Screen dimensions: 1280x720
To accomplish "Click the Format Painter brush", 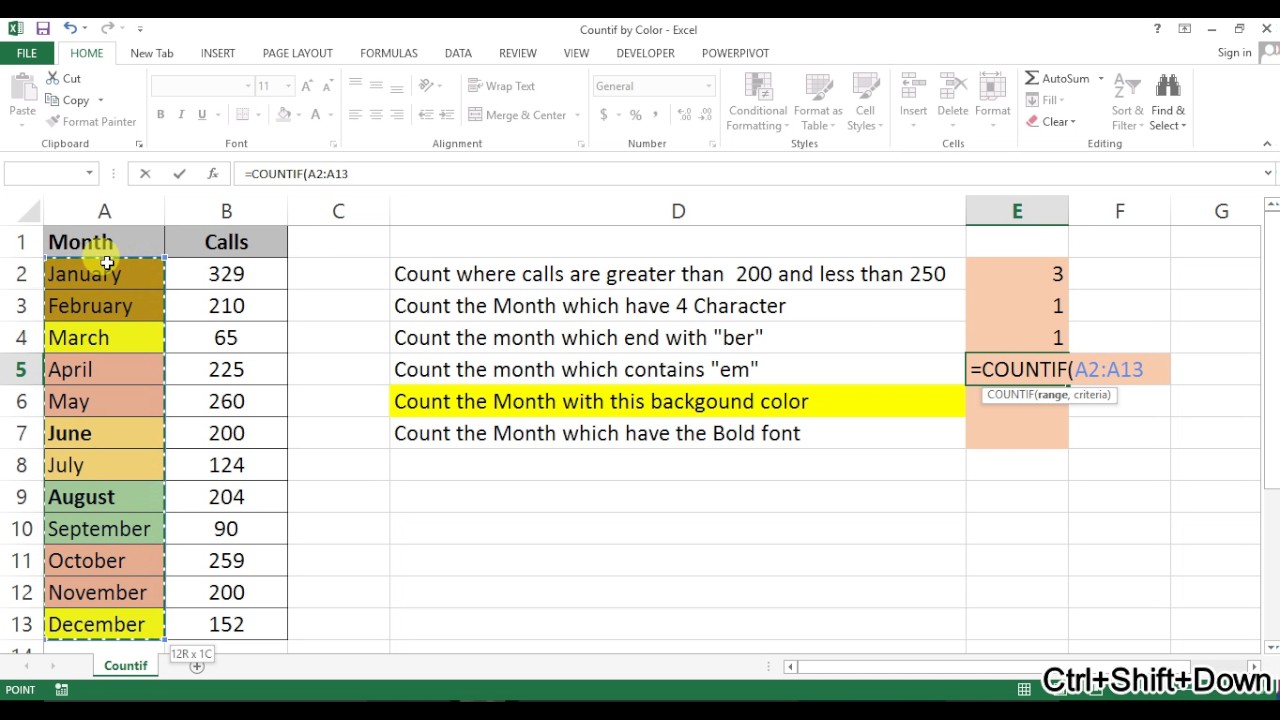I will pos(53,121).
